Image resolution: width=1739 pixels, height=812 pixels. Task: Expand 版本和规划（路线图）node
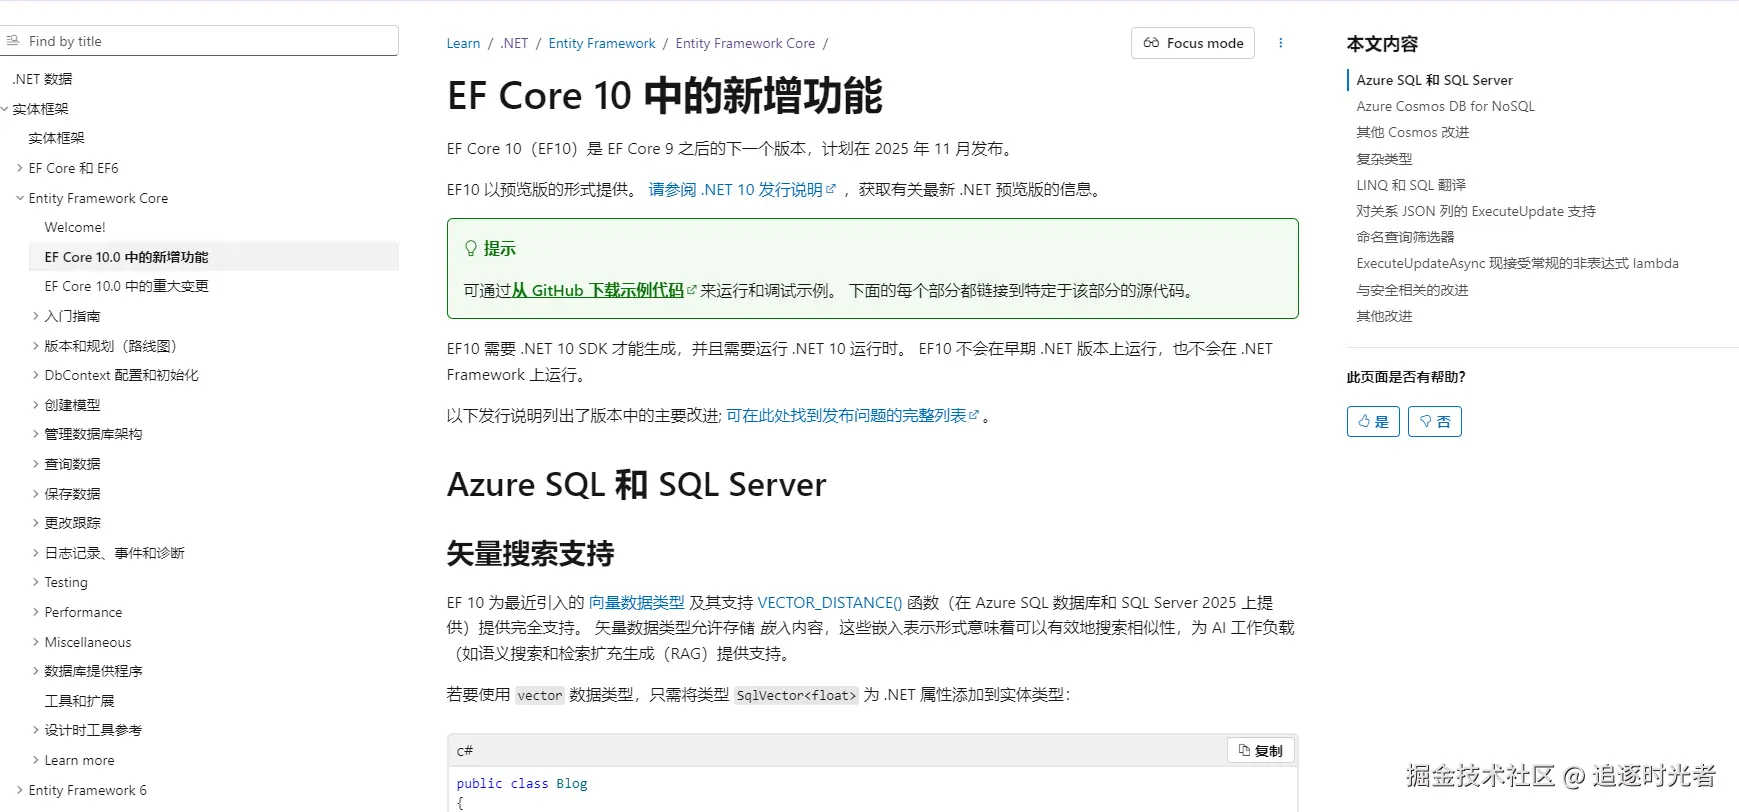[36, 346]
